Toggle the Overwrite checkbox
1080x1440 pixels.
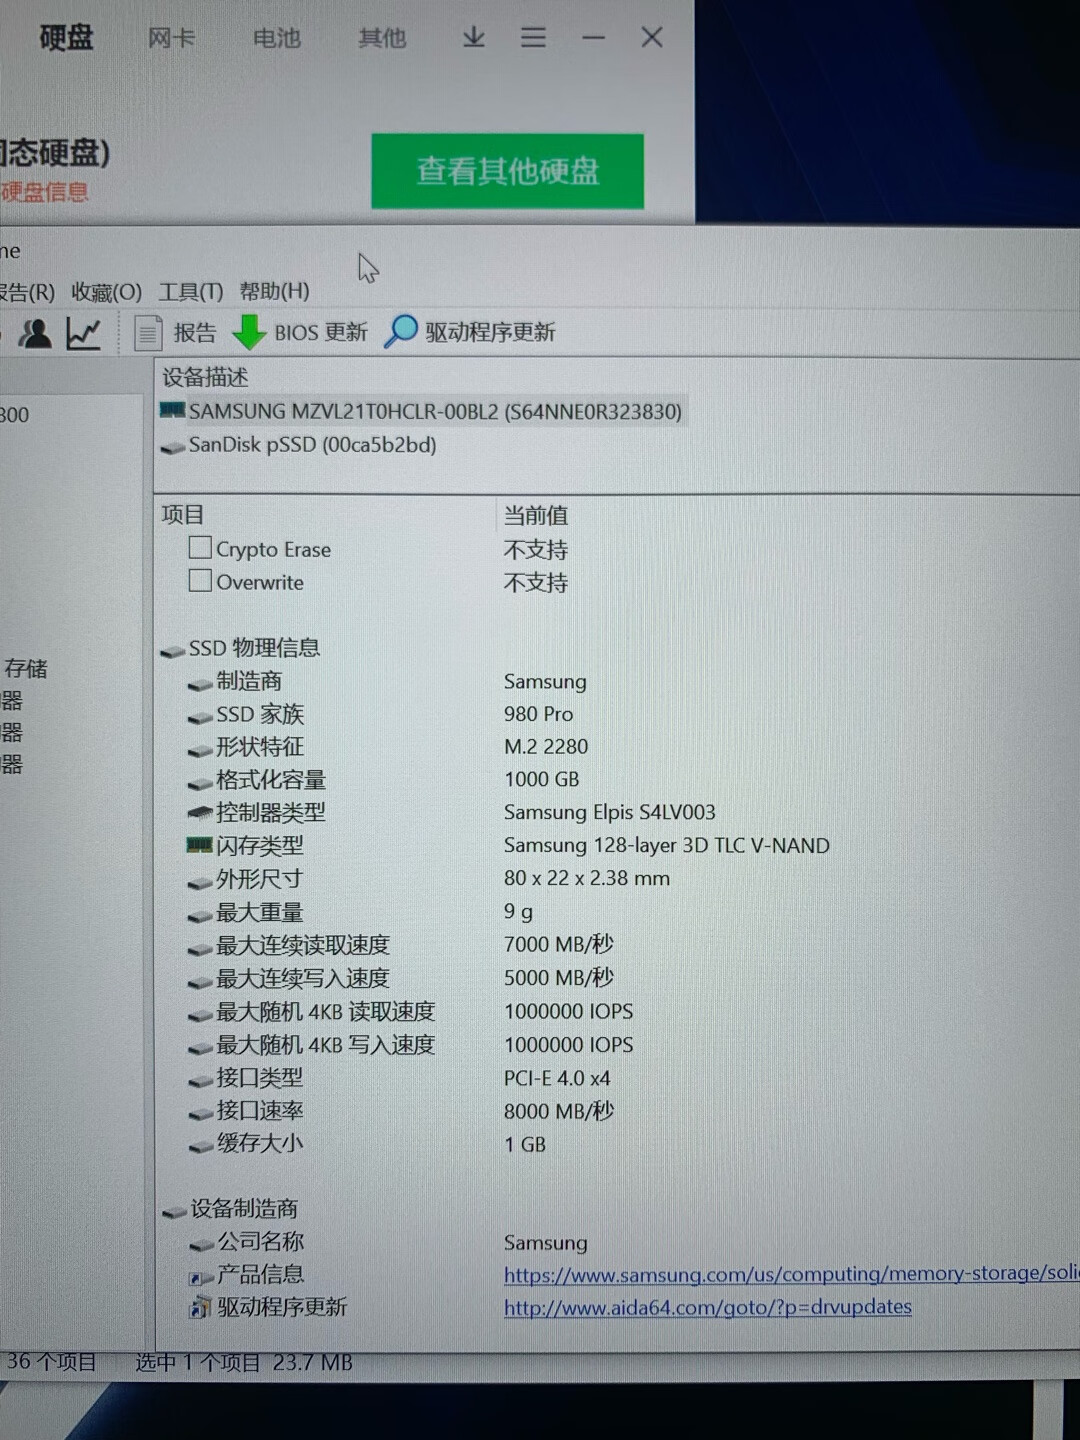200,581
